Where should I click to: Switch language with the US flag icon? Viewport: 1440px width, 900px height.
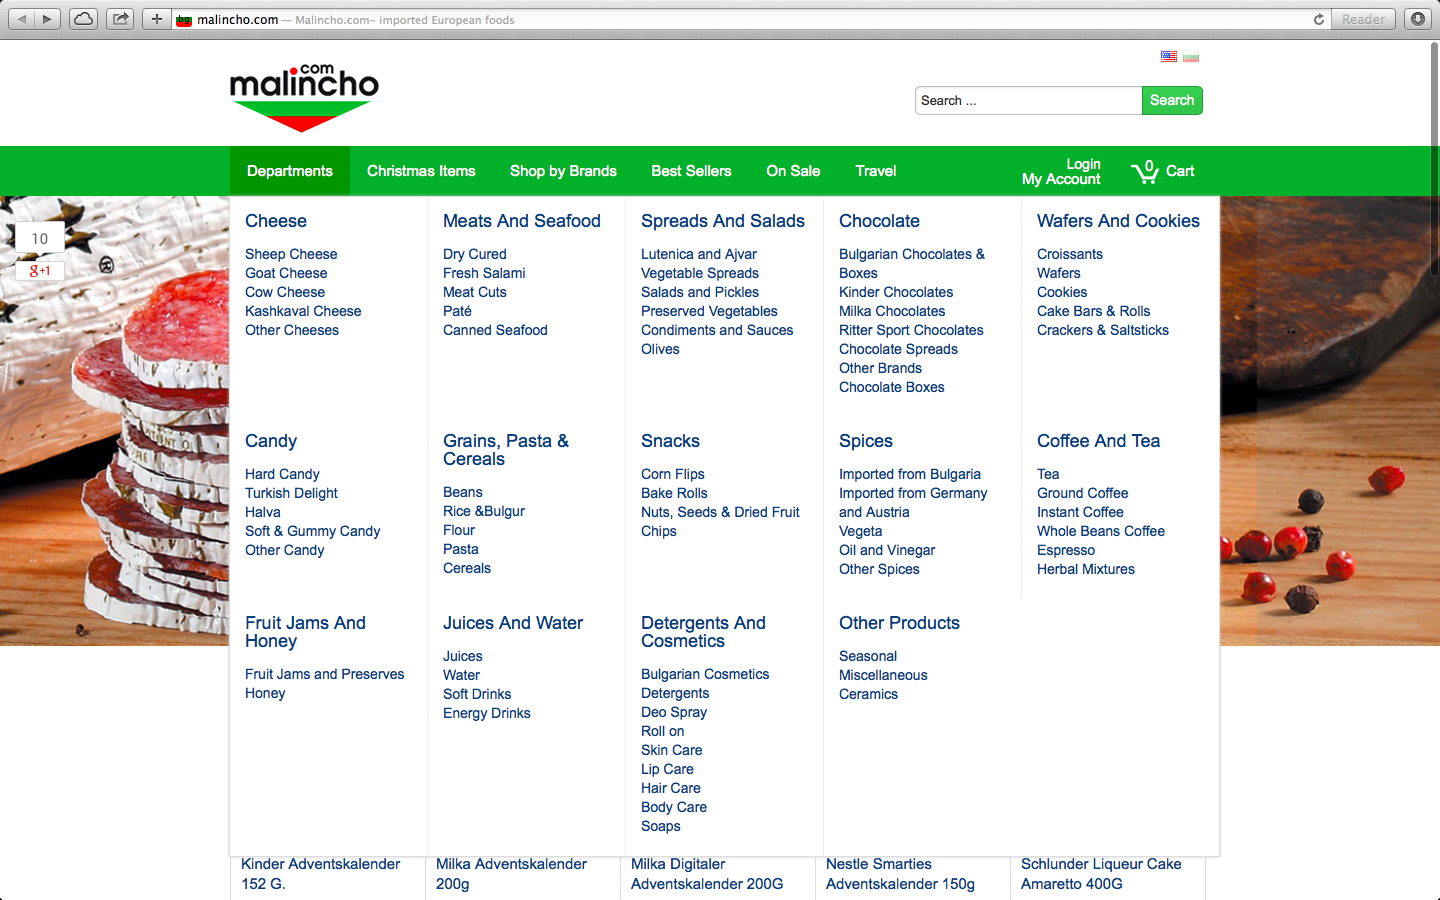click(1168, 57)
